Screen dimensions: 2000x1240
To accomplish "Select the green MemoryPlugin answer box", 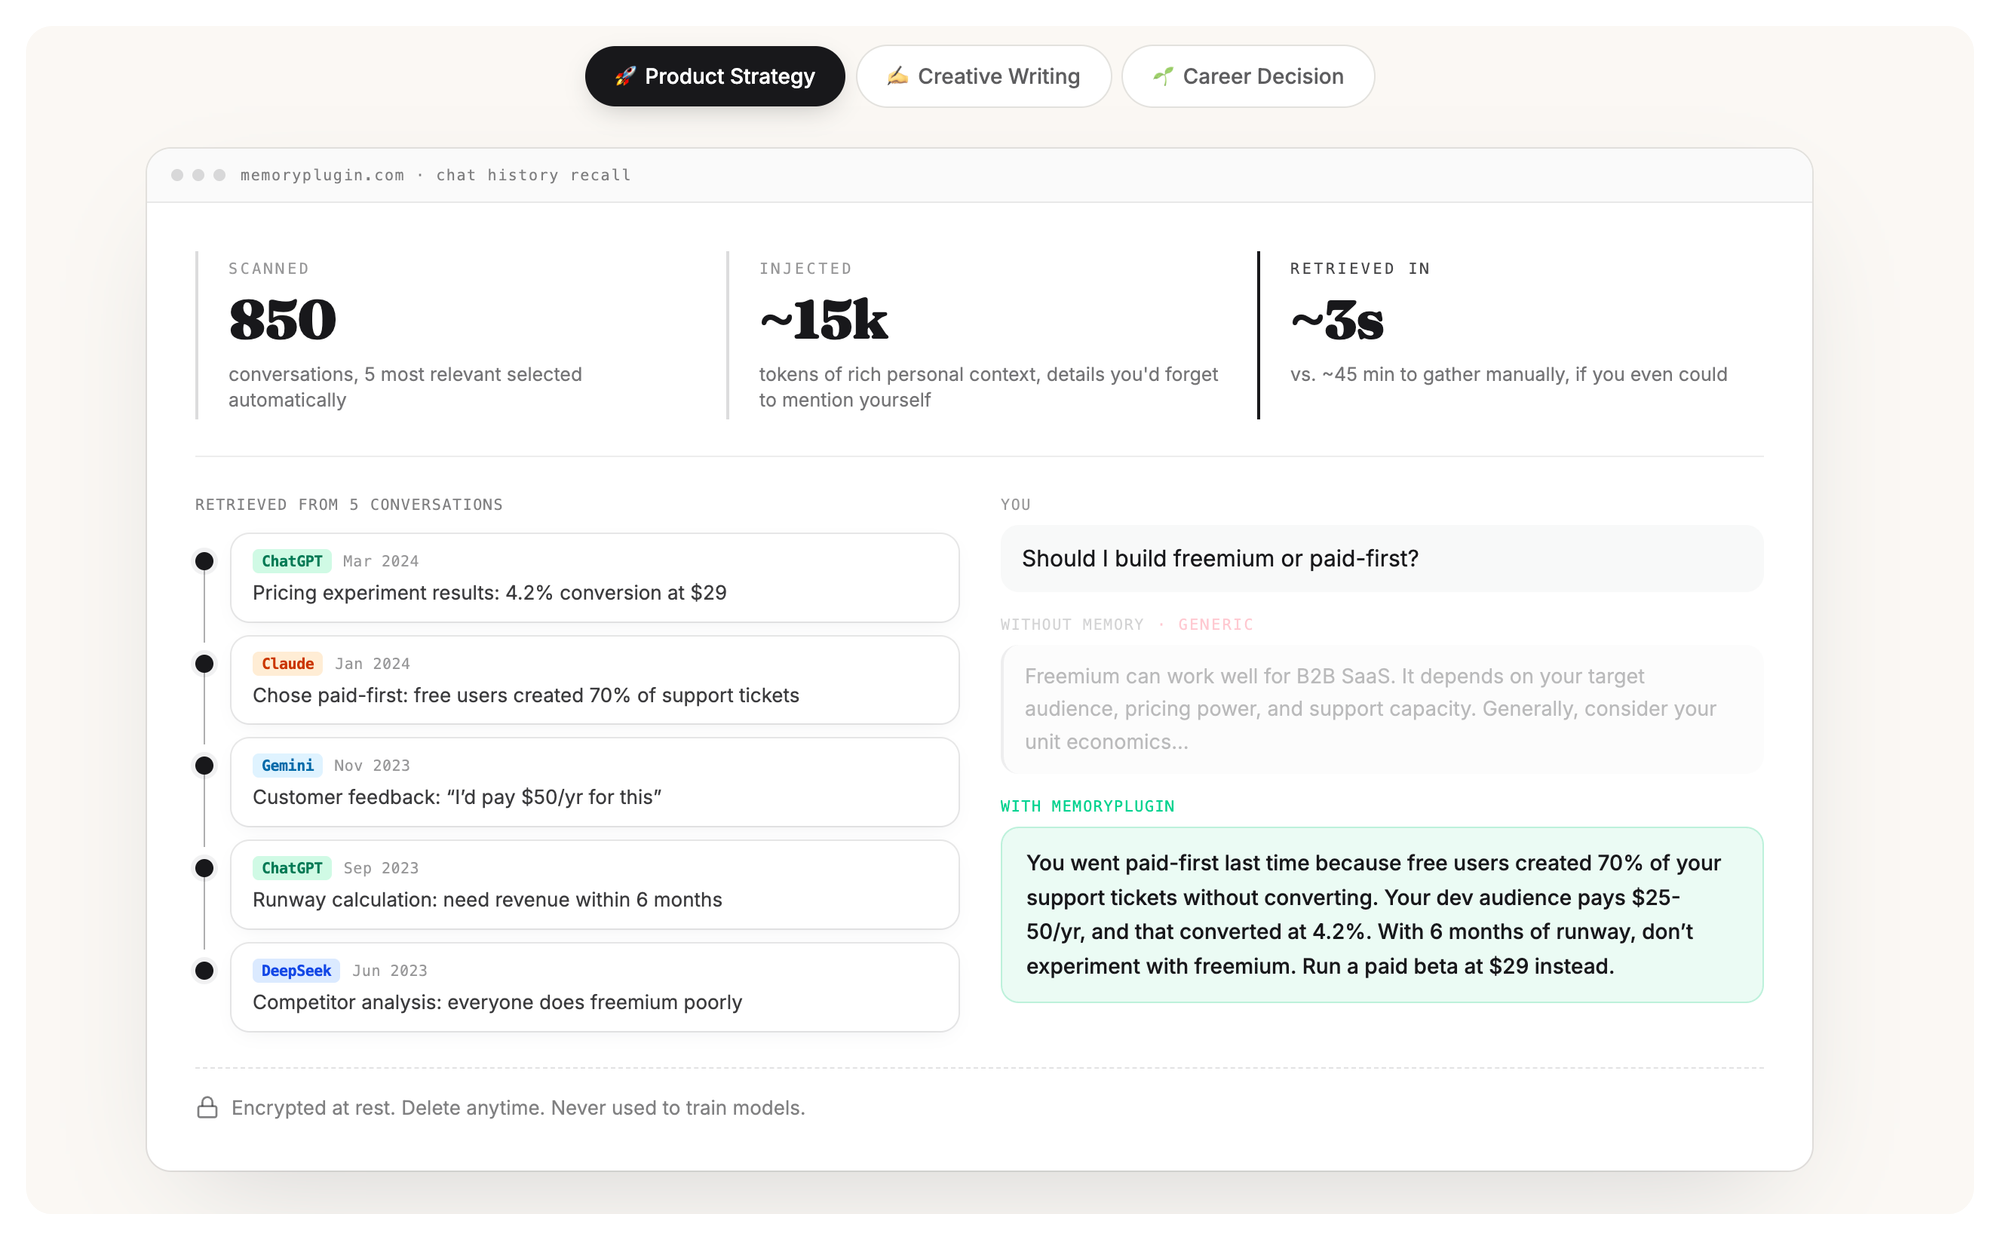I will (1382, 914).
